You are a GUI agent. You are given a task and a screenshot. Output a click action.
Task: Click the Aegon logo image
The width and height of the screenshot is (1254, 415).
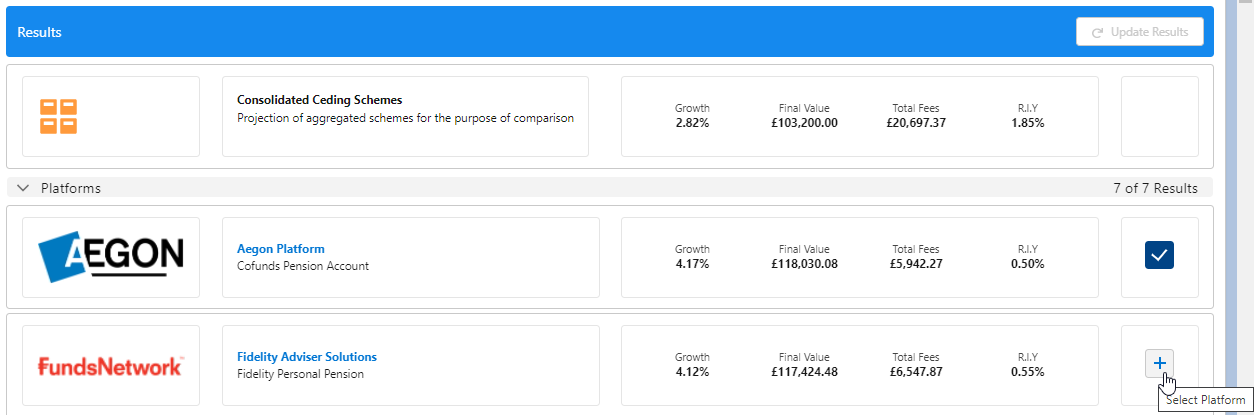point(110,257)
